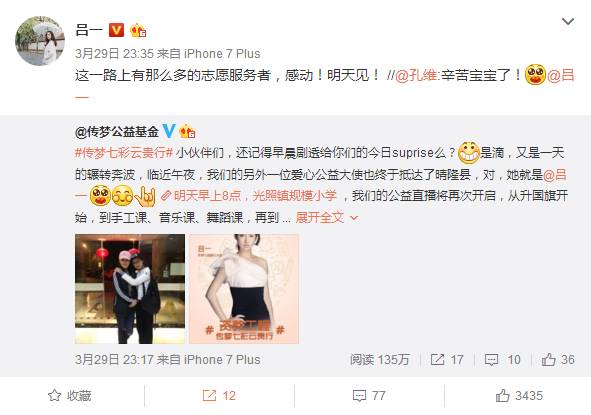Screen dimensions: 591x415
Task: Click the 3月29日 23:35 timestamp link
Action: point(114,54)
